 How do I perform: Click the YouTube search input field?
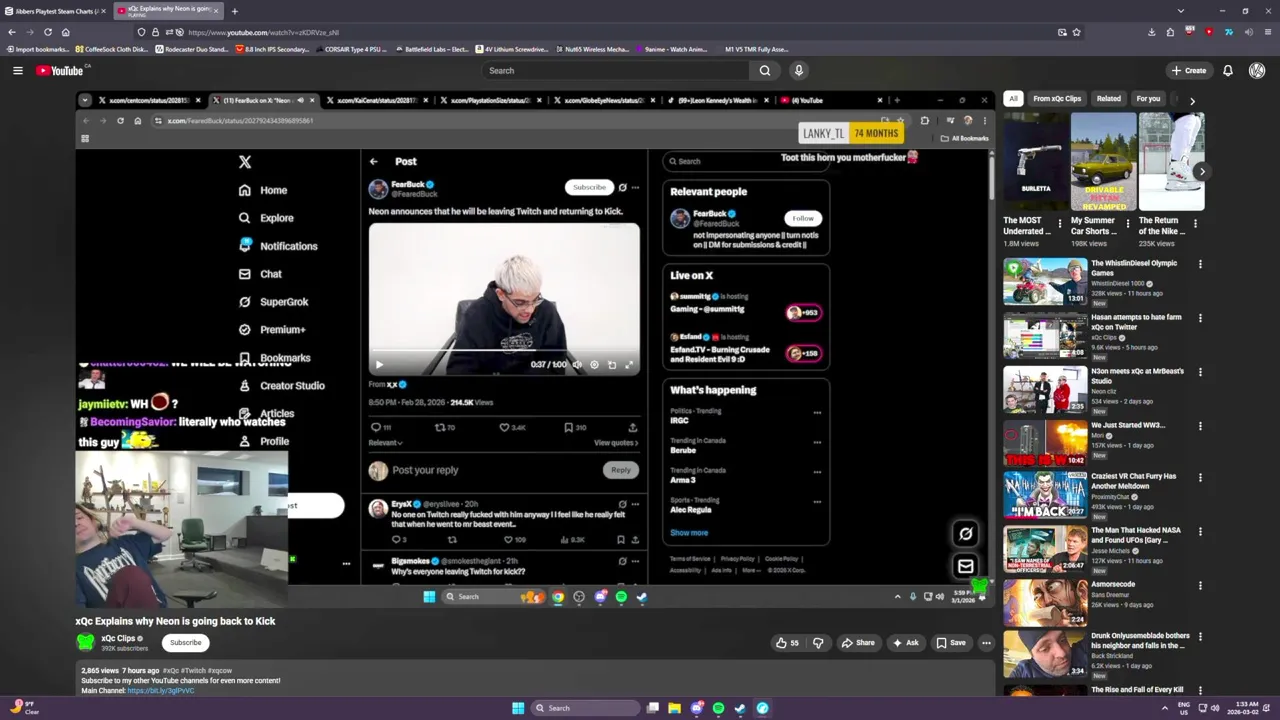click(x=615, y=70)
